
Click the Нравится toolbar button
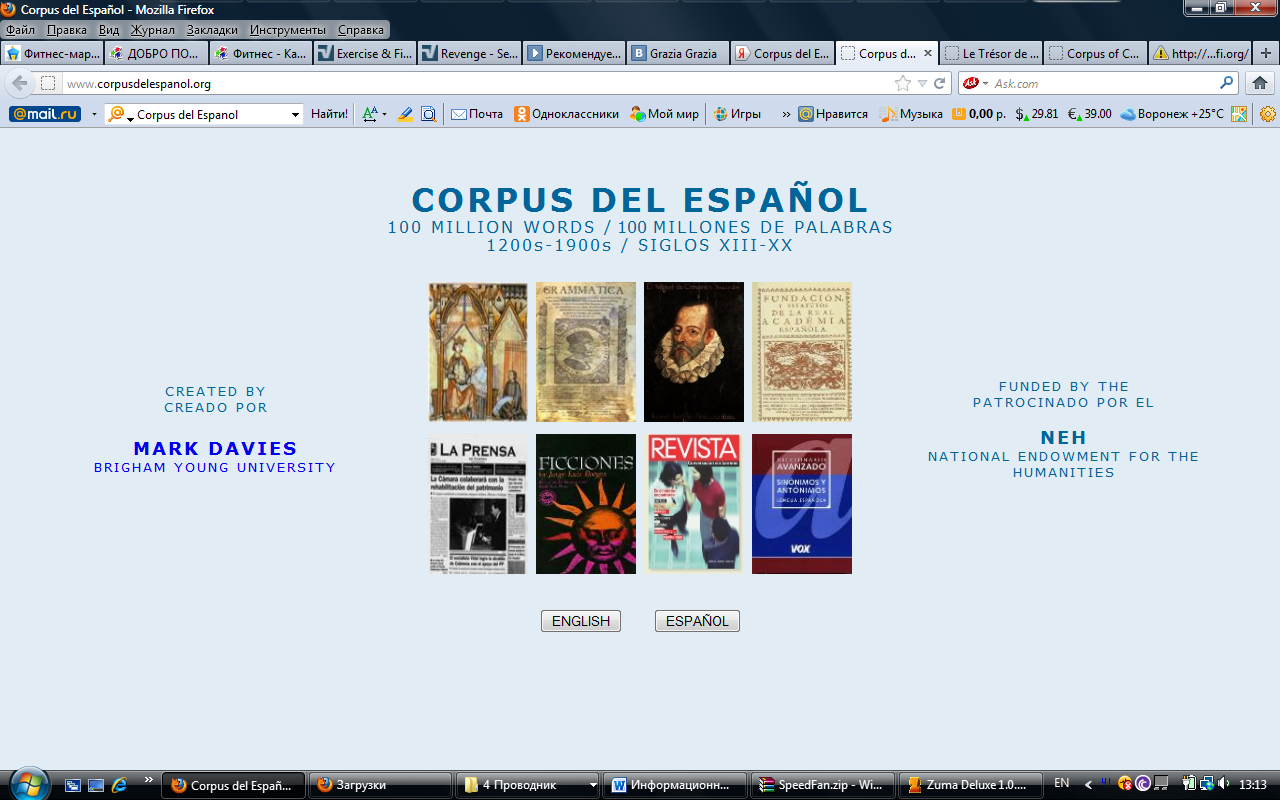point(833,114)
